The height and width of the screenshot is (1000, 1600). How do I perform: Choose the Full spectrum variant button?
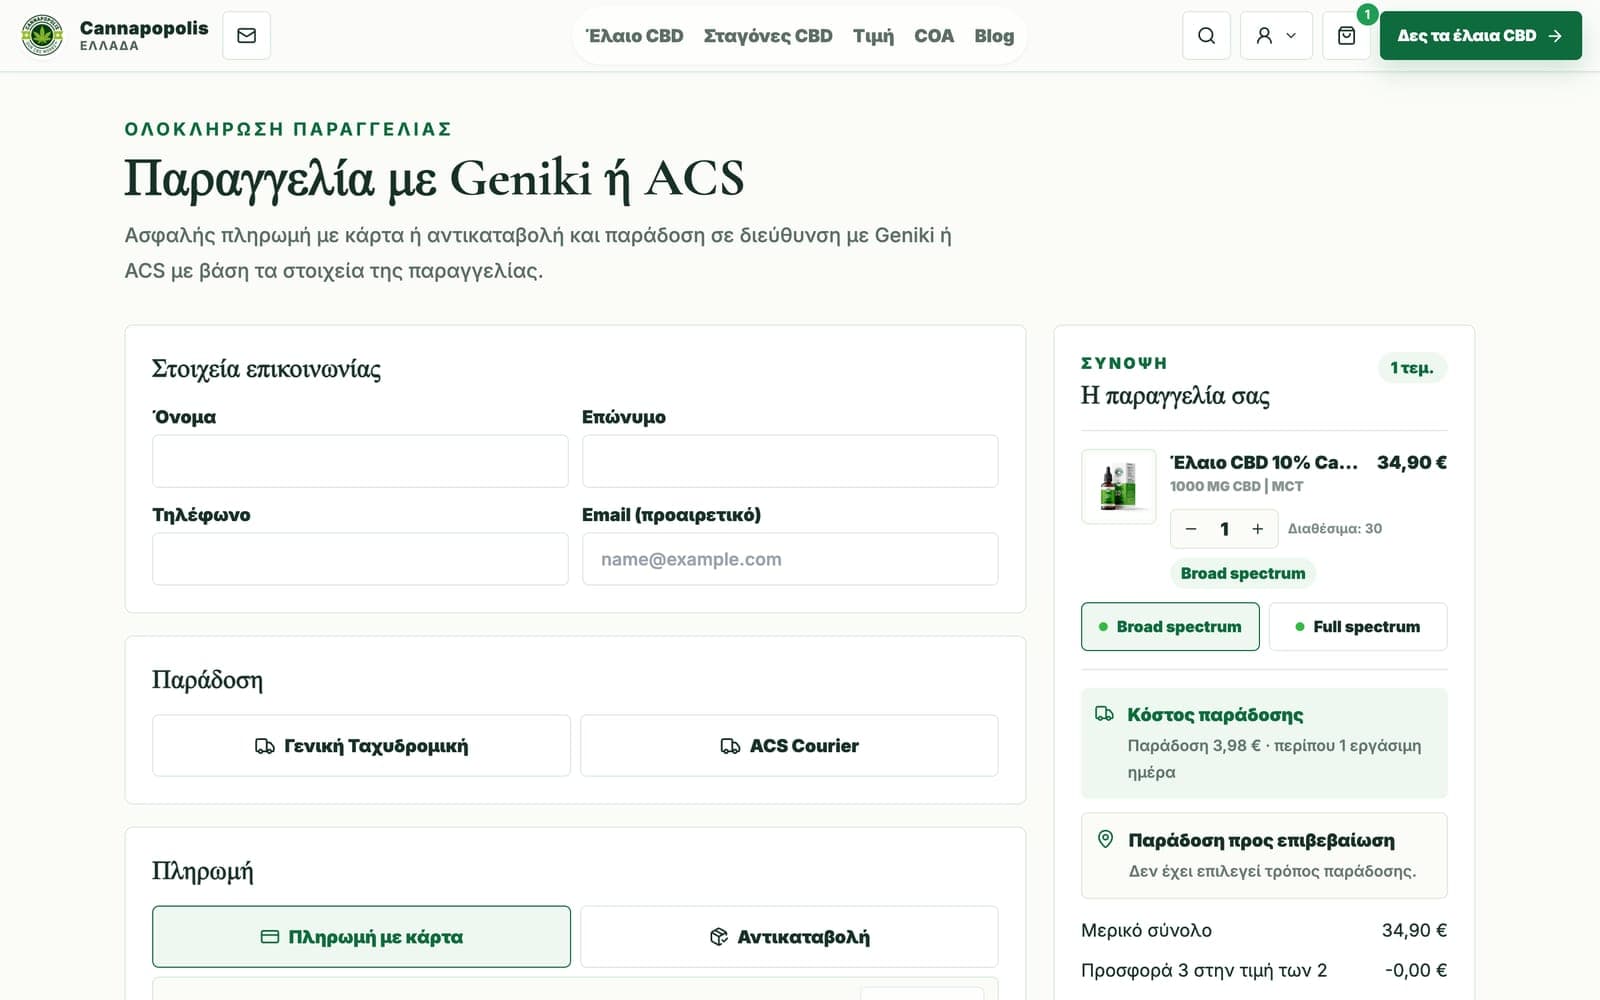pyautogui.click(x=1358, y=627)
